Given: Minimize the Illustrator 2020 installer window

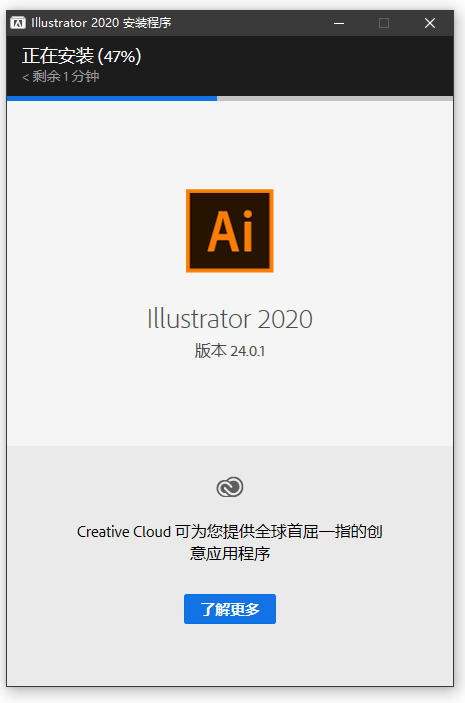Looking at the screenshot, I should (339, 23).
